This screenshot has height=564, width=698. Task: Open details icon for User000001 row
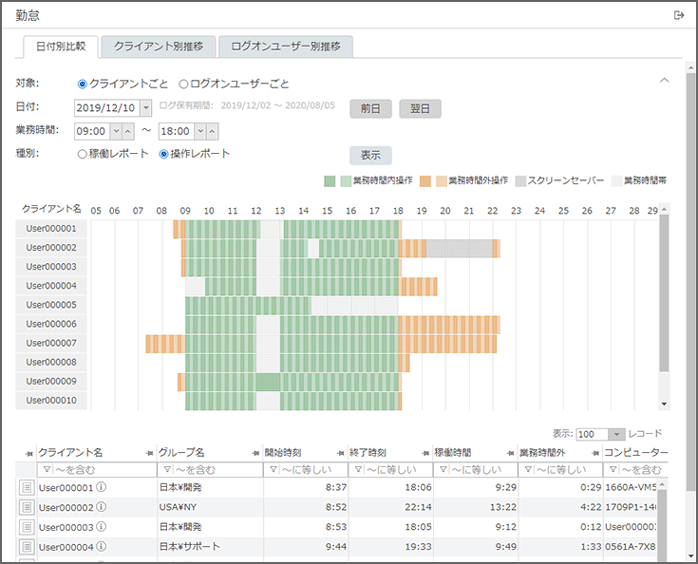click(27, 487)
